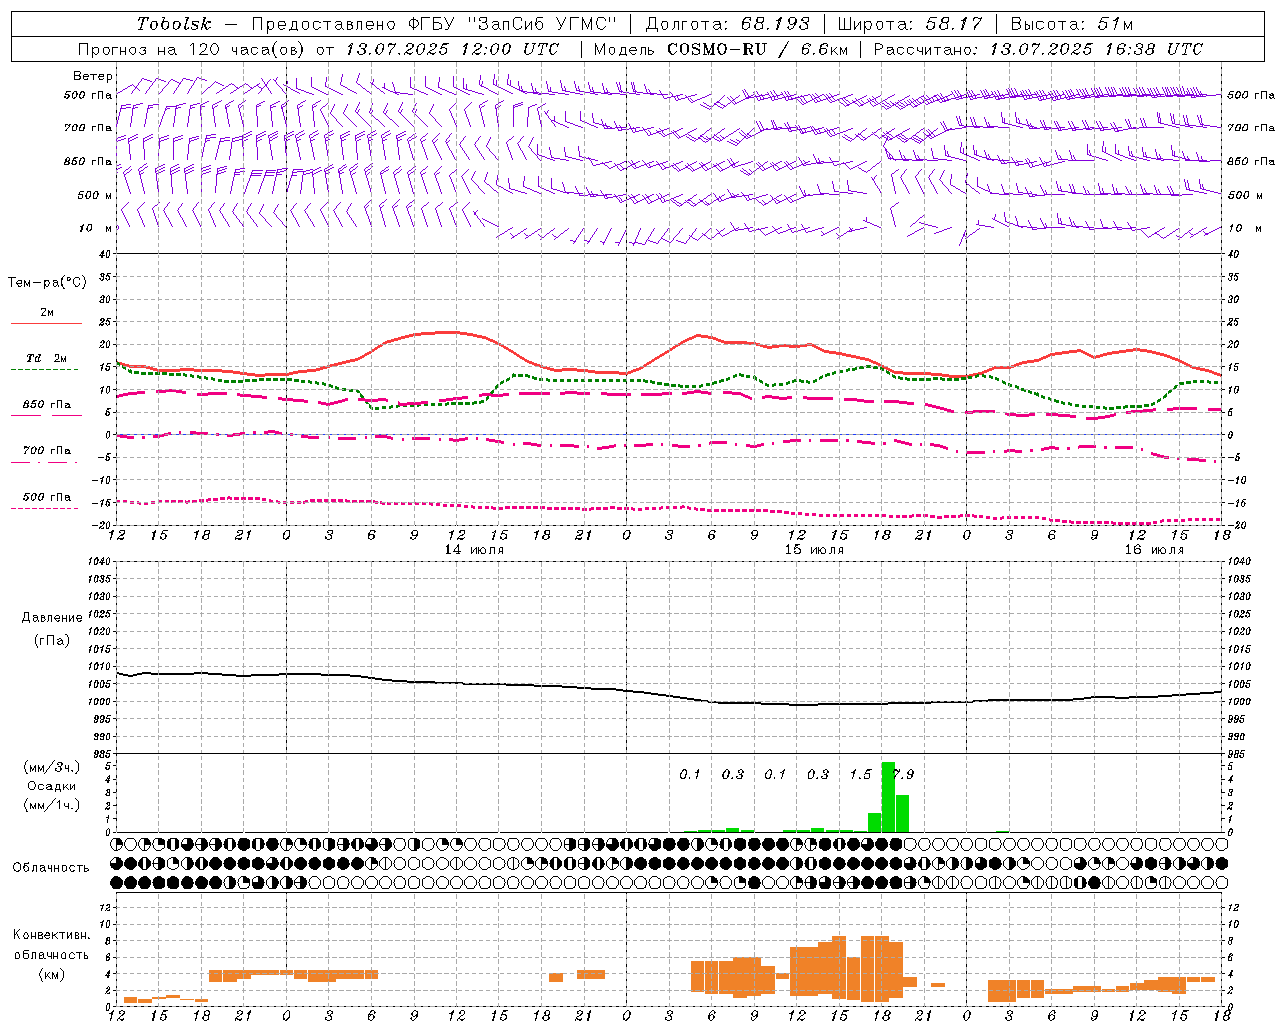Select the 10 м wind level label on left
Viewport: 1280px width, 1024px height.
[95, 228]
